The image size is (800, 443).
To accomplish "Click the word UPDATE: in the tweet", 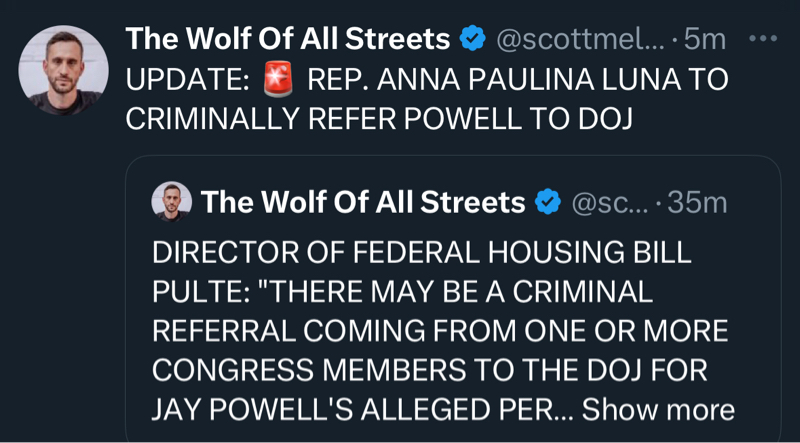I will click(187, 80).
